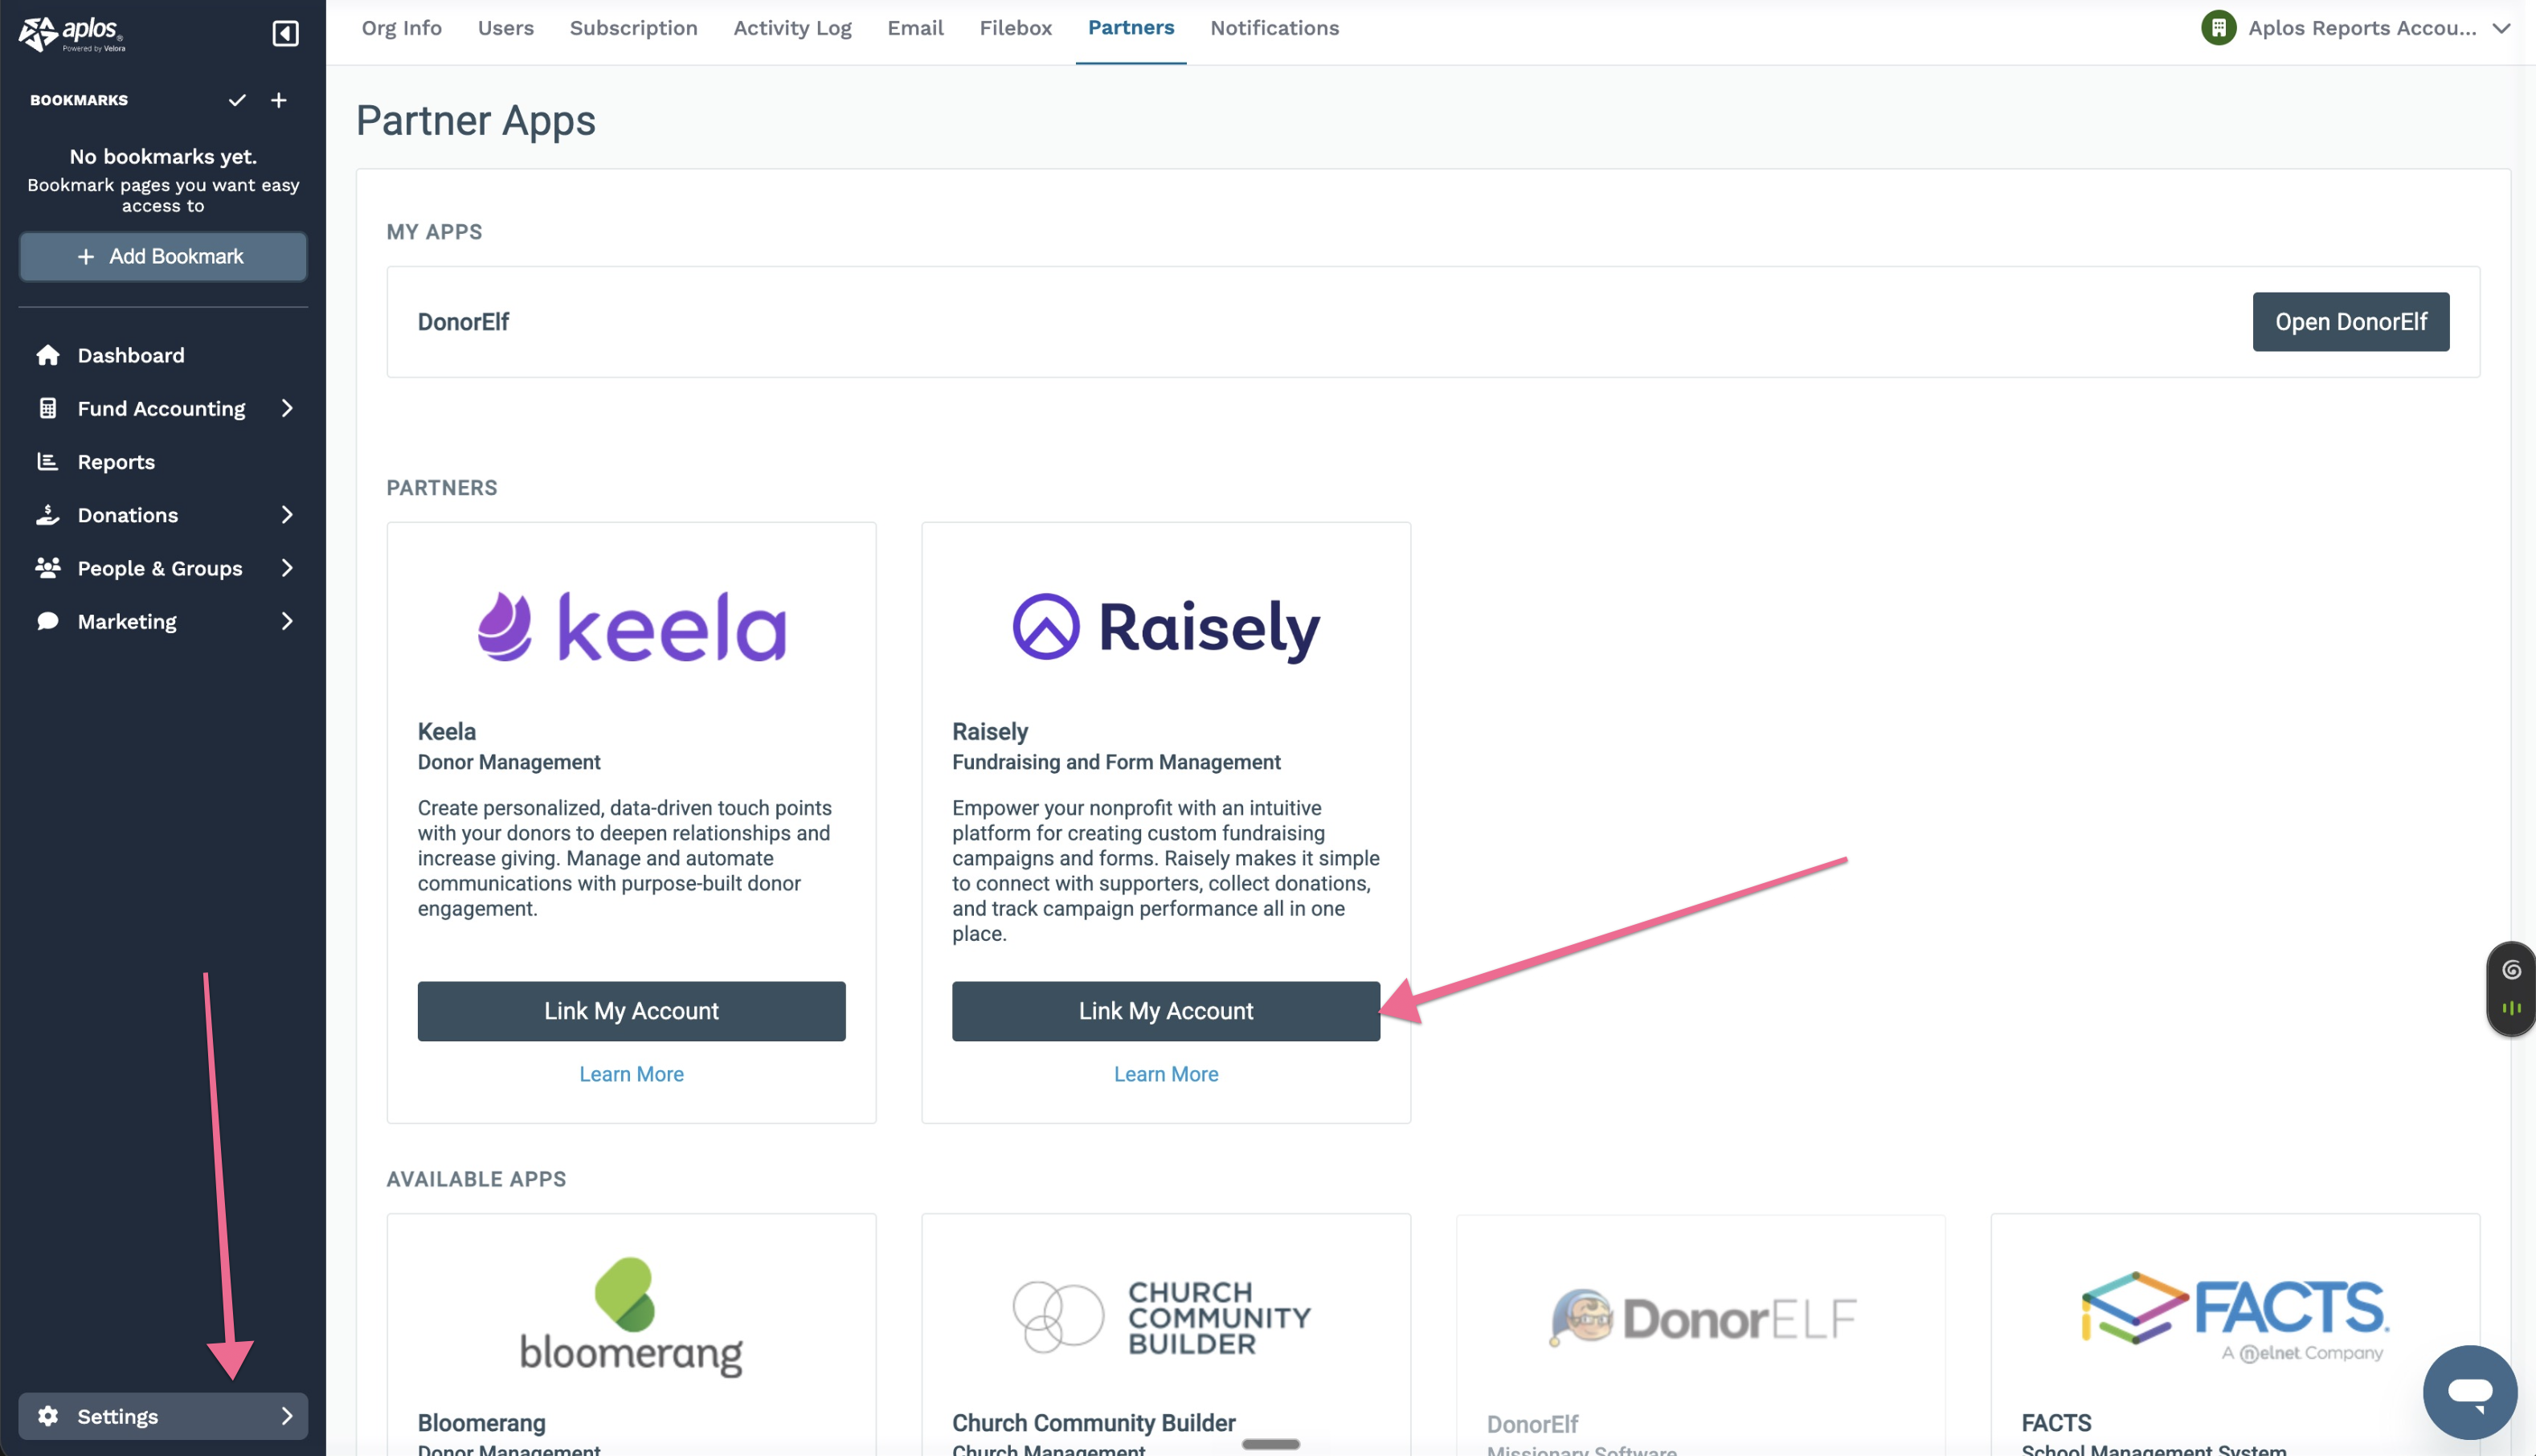Click the Settings gear icon
Image resolution: width=2536 pixels, height=1456 pixels.
click(48, 1415)
